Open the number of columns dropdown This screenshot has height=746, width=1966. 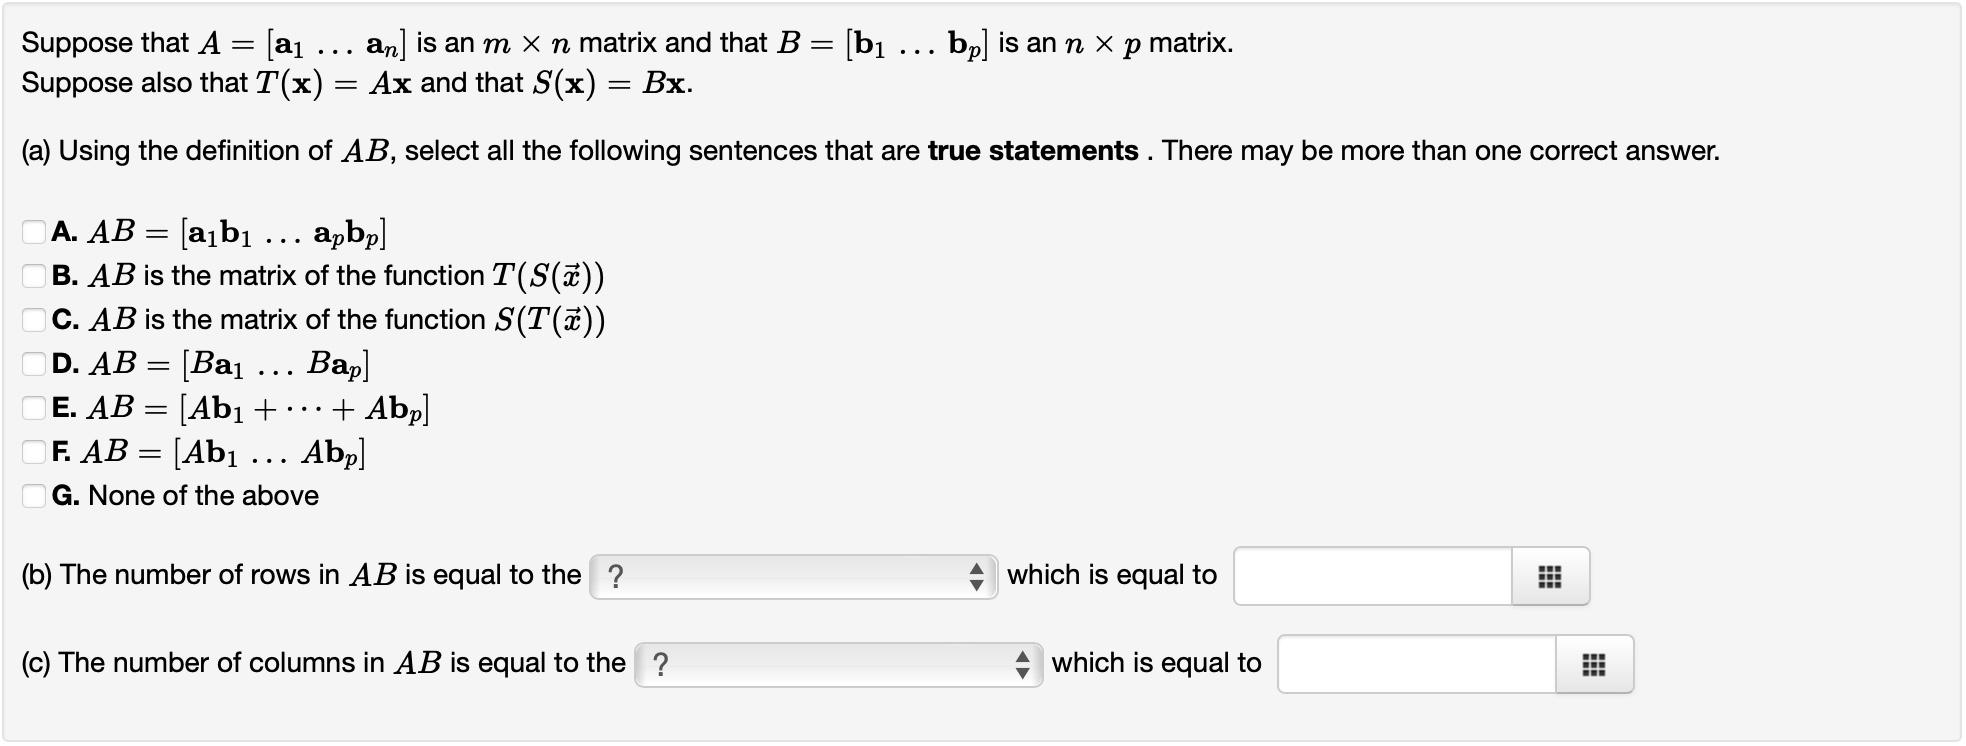(838, 665)
